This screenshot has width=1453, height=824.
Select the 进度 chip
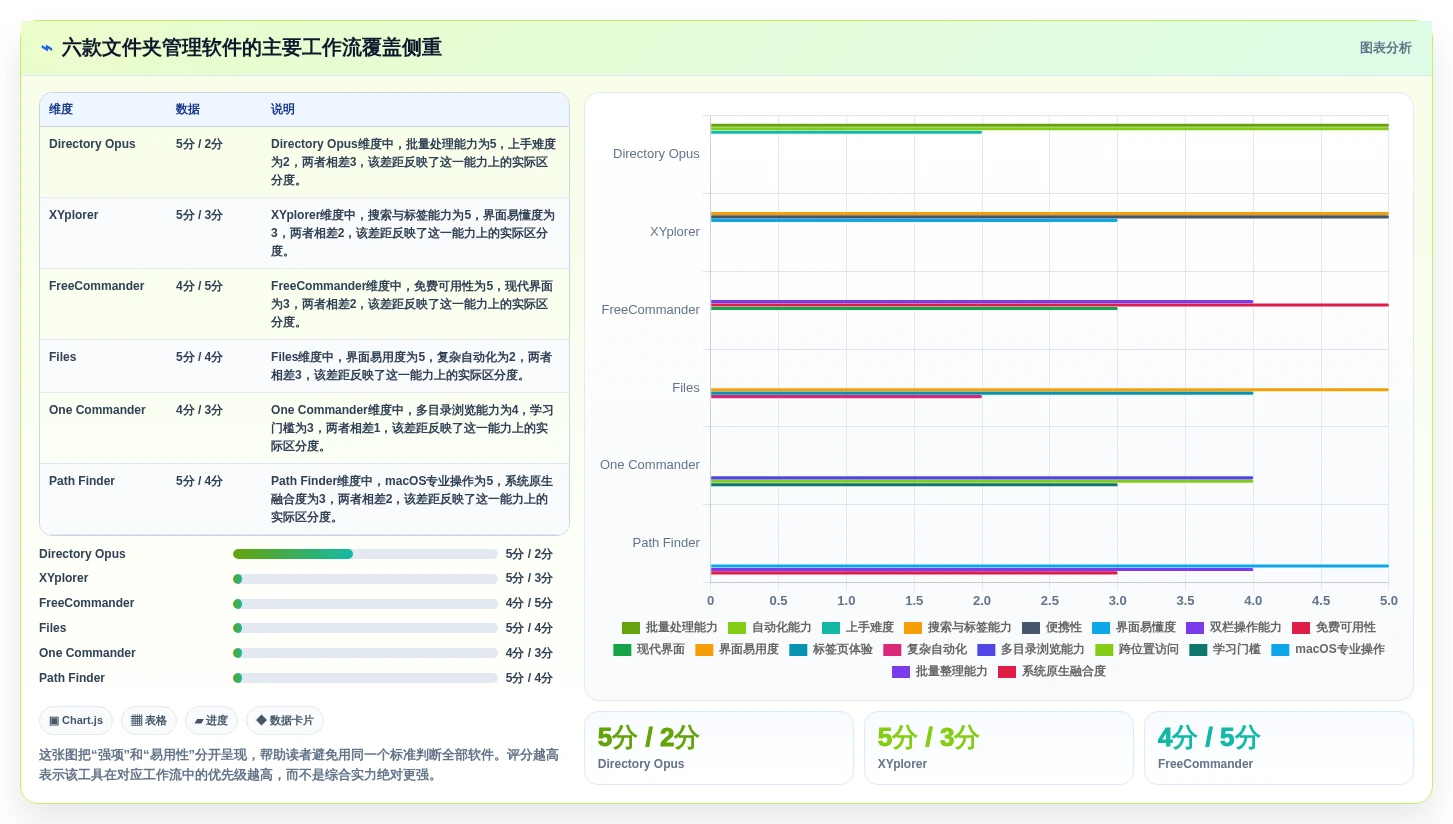(x=211, y=721)
